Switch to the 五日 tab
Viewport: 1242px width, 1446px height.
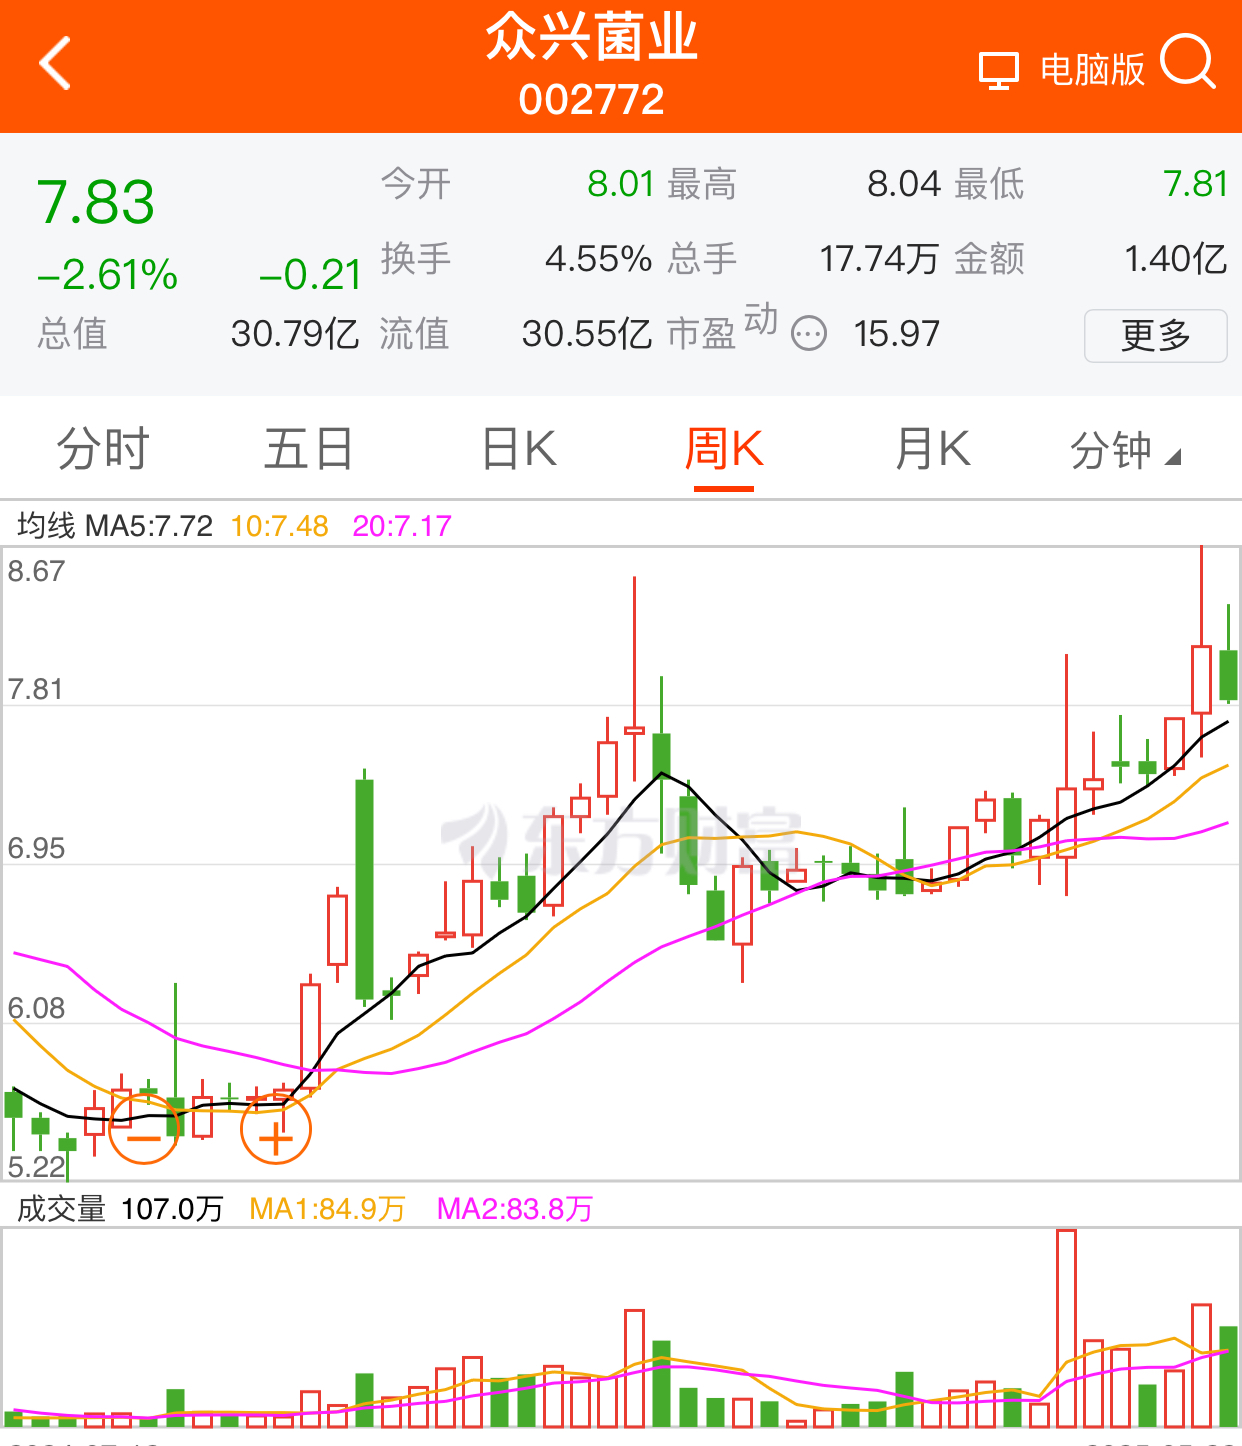click(x=309, y=448)
